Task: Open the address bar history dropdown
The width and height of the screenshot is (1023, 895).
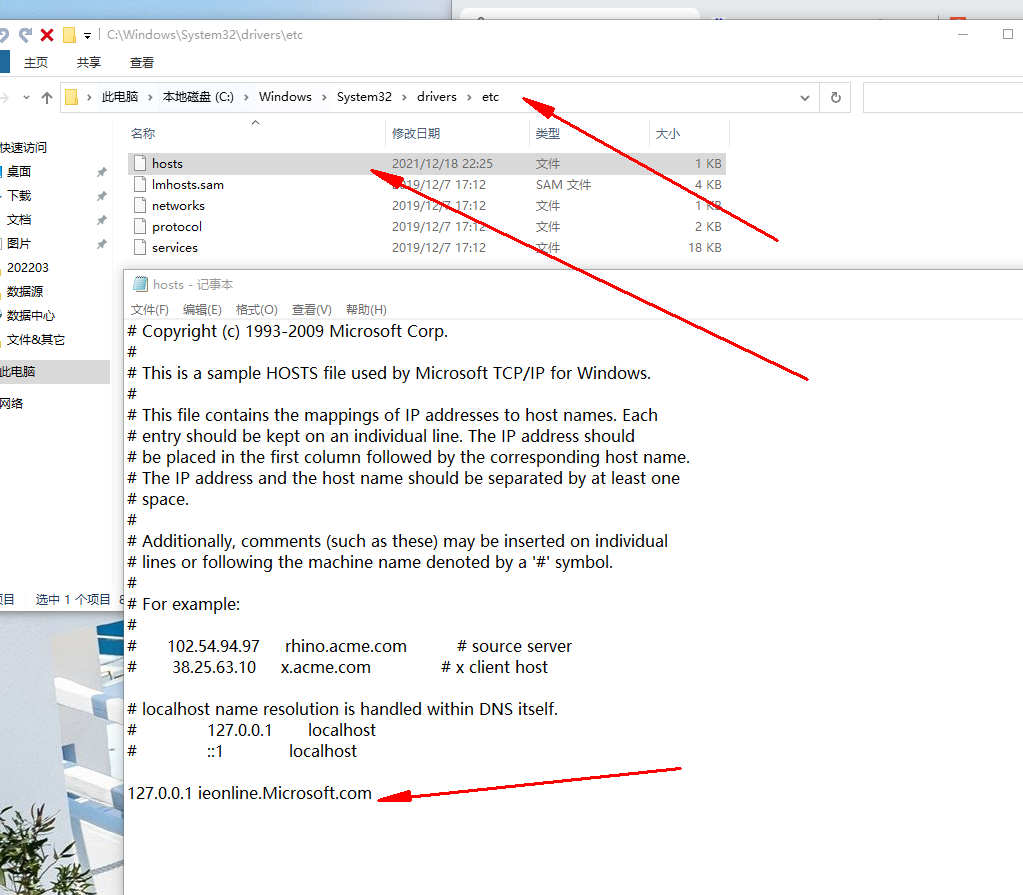Action: 804,98
